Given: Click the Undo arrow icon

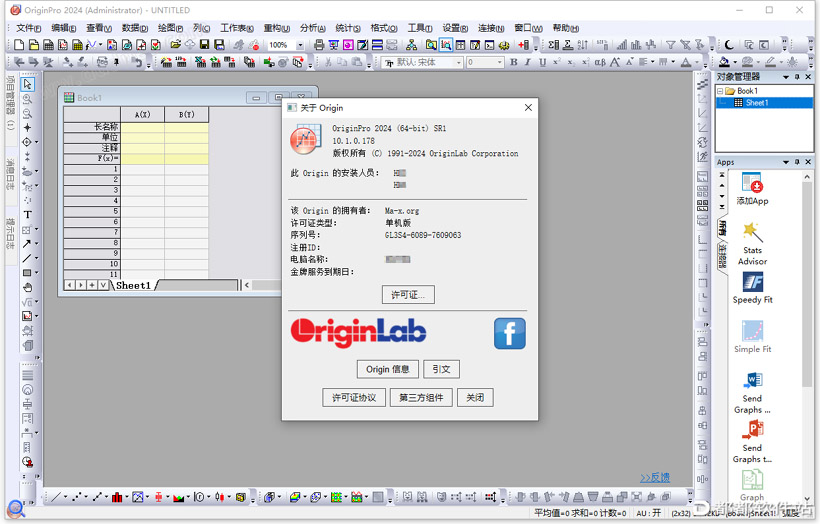Looking at the screenshot, I should pyautogui.click(x=137, y=62).
